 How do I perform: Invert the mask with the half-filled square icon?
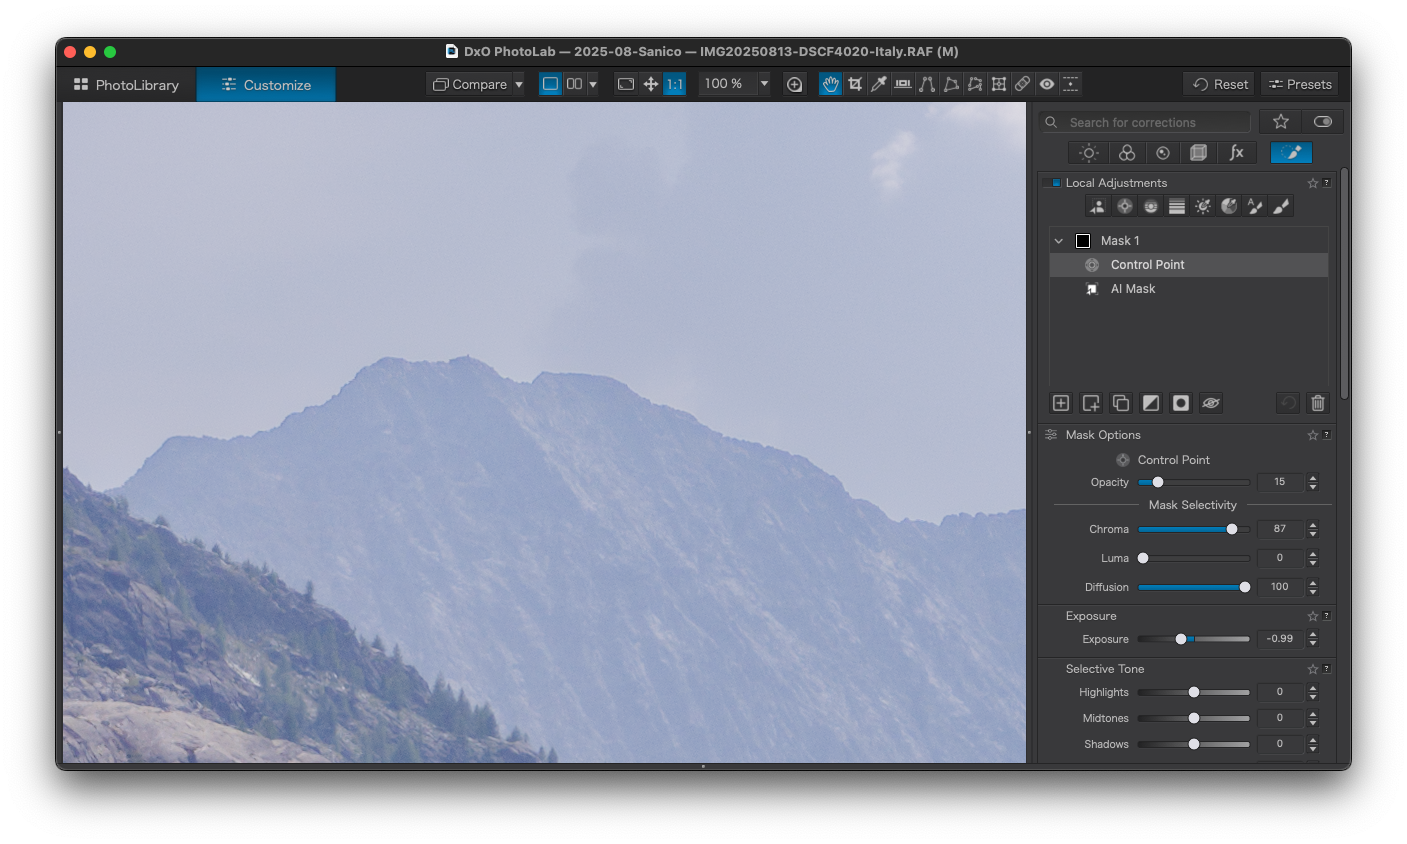click(1151, 403)
